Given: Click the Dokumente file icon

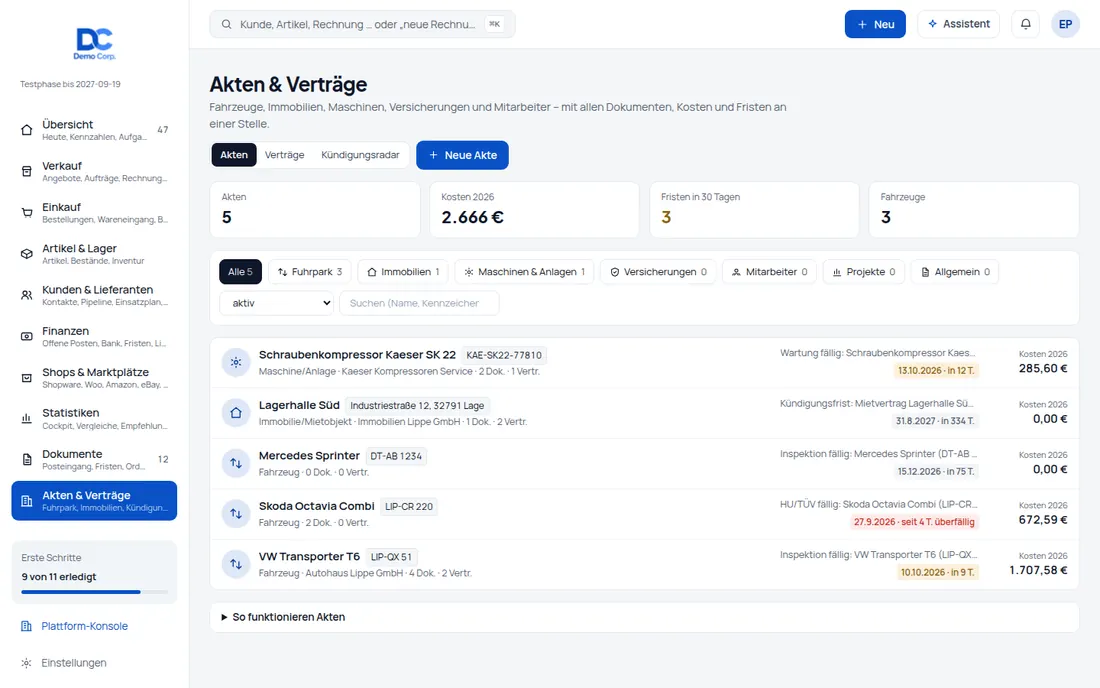Looking at the screenshot, I should point(27,460).
